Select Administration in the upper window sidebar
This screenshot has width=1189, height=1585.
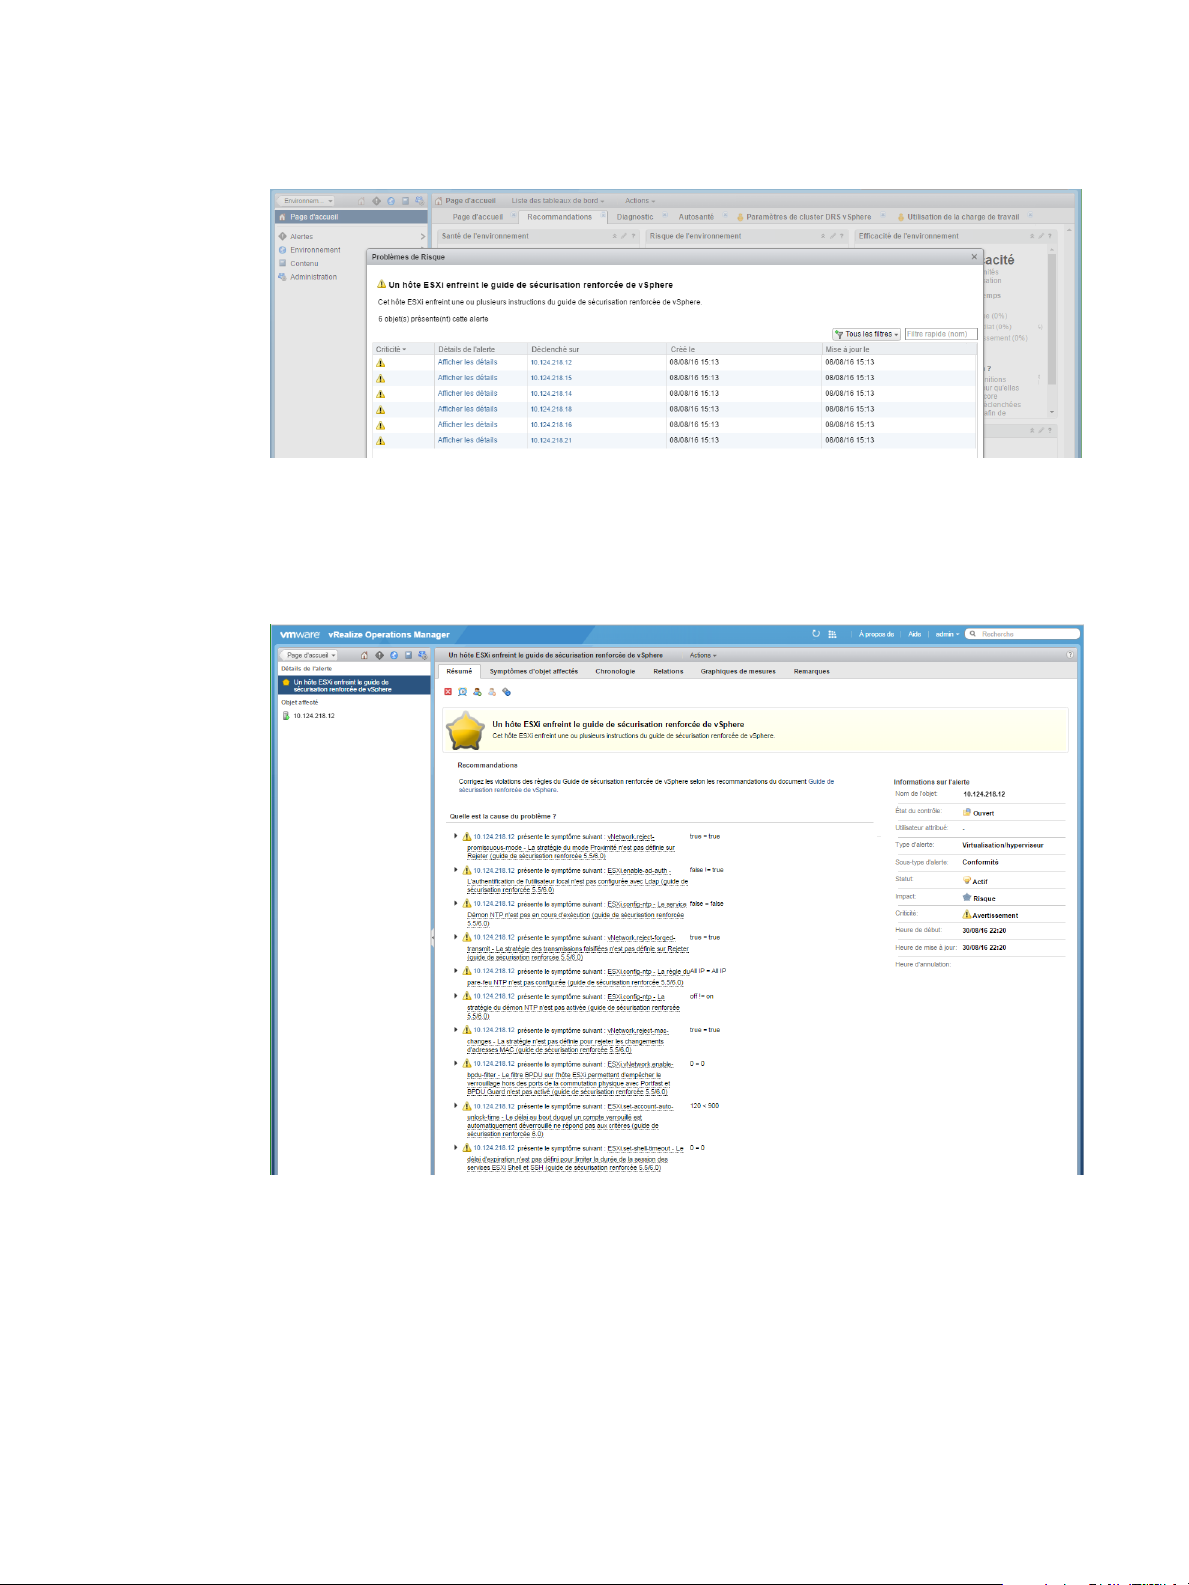[313, 277]
